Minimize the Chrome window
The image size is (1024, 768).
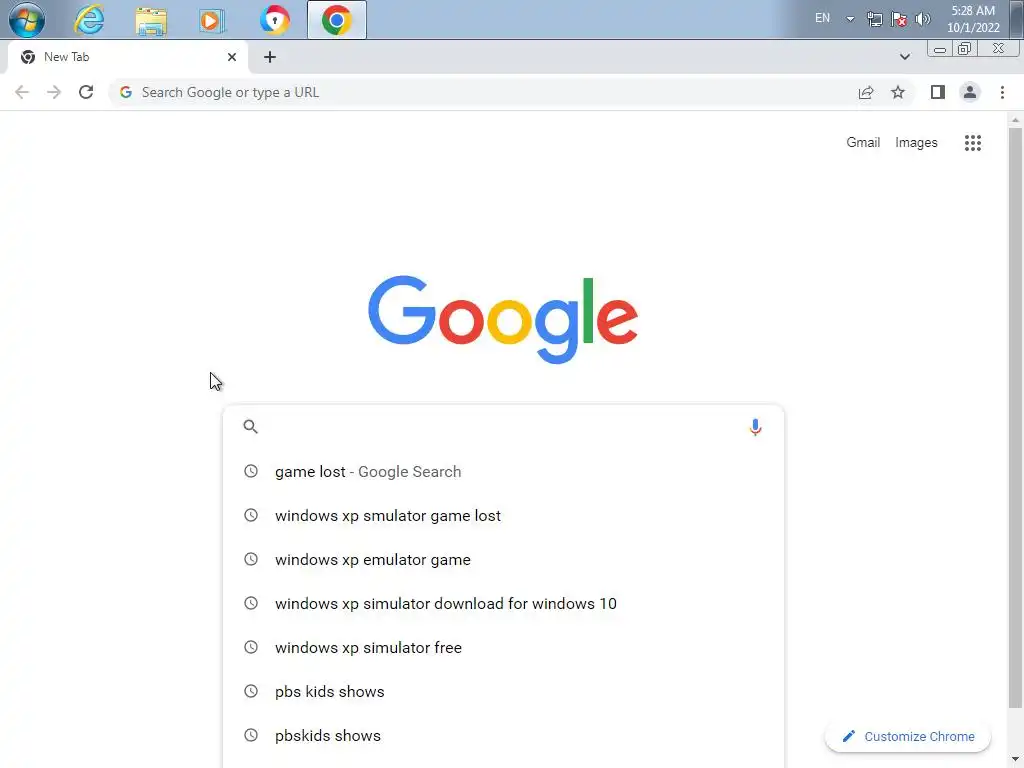point(940,49)
